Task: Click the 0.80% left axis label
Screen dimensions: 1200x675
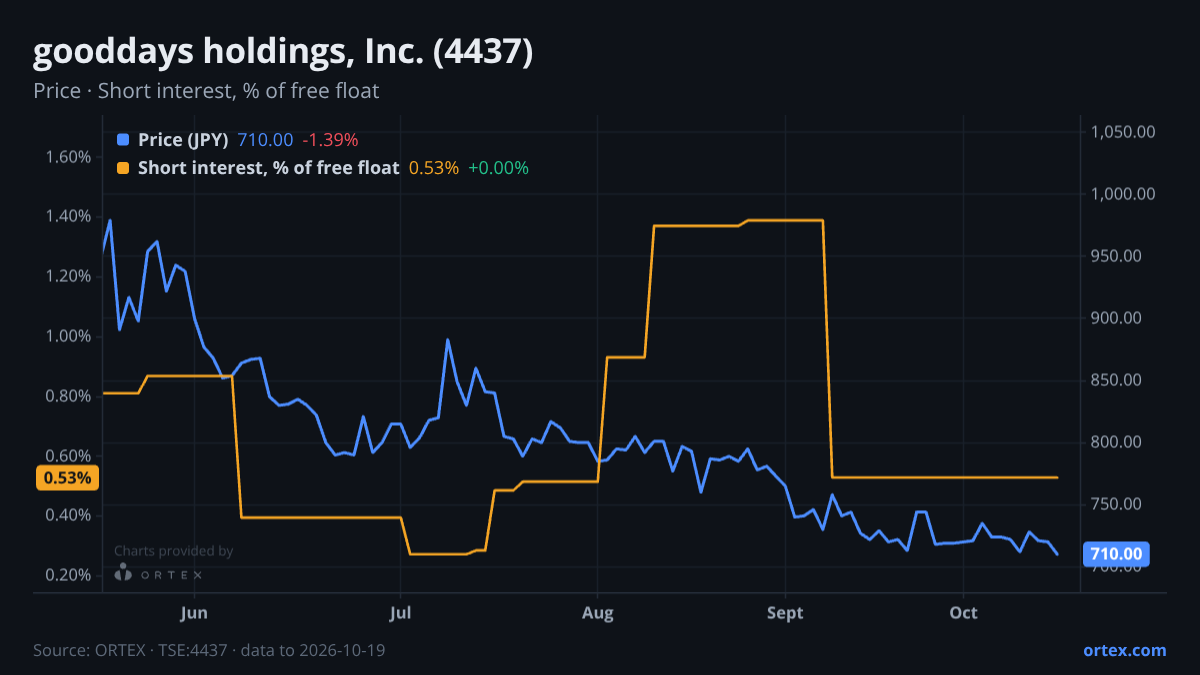Action: [x=68, y=396]
